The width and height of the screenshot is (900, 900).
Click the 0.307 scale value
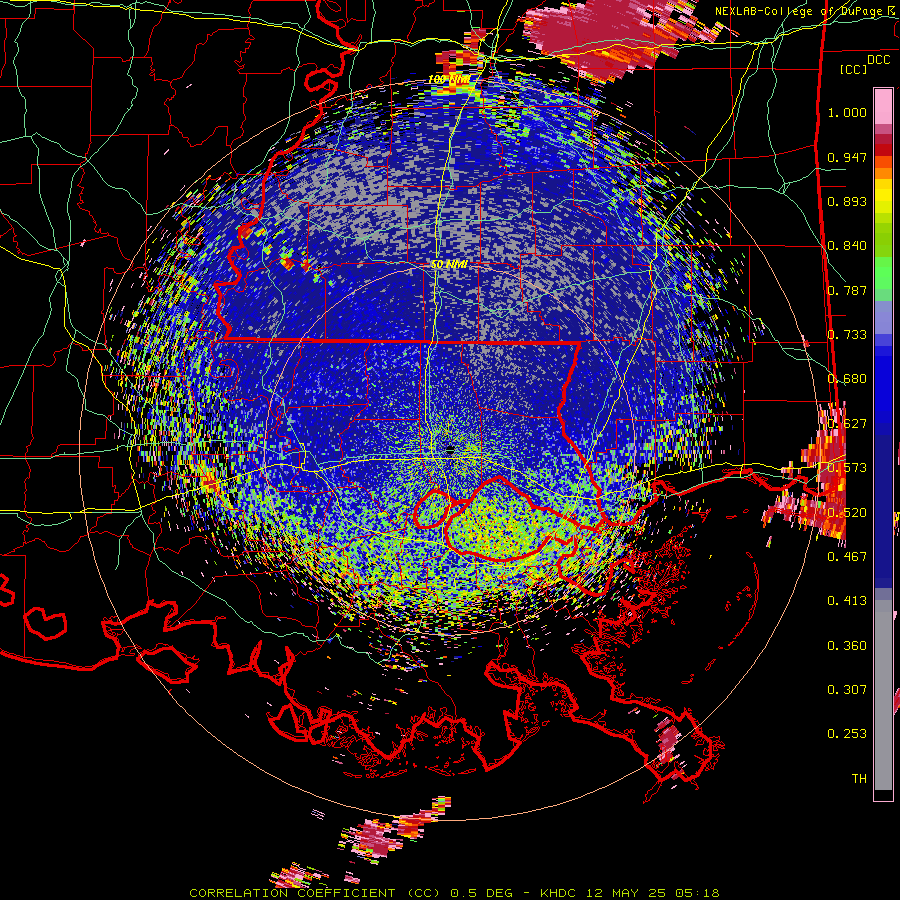[x=847, y=690]
